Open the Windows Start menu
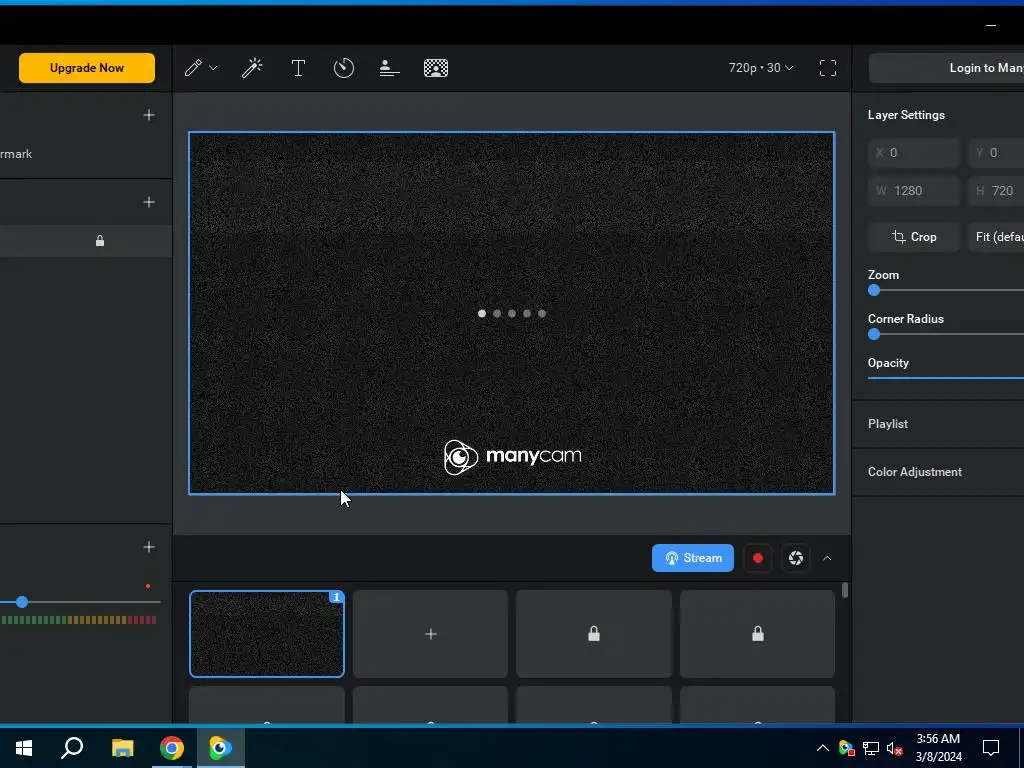Screen dimensions: 1024x768 [24, 748]
